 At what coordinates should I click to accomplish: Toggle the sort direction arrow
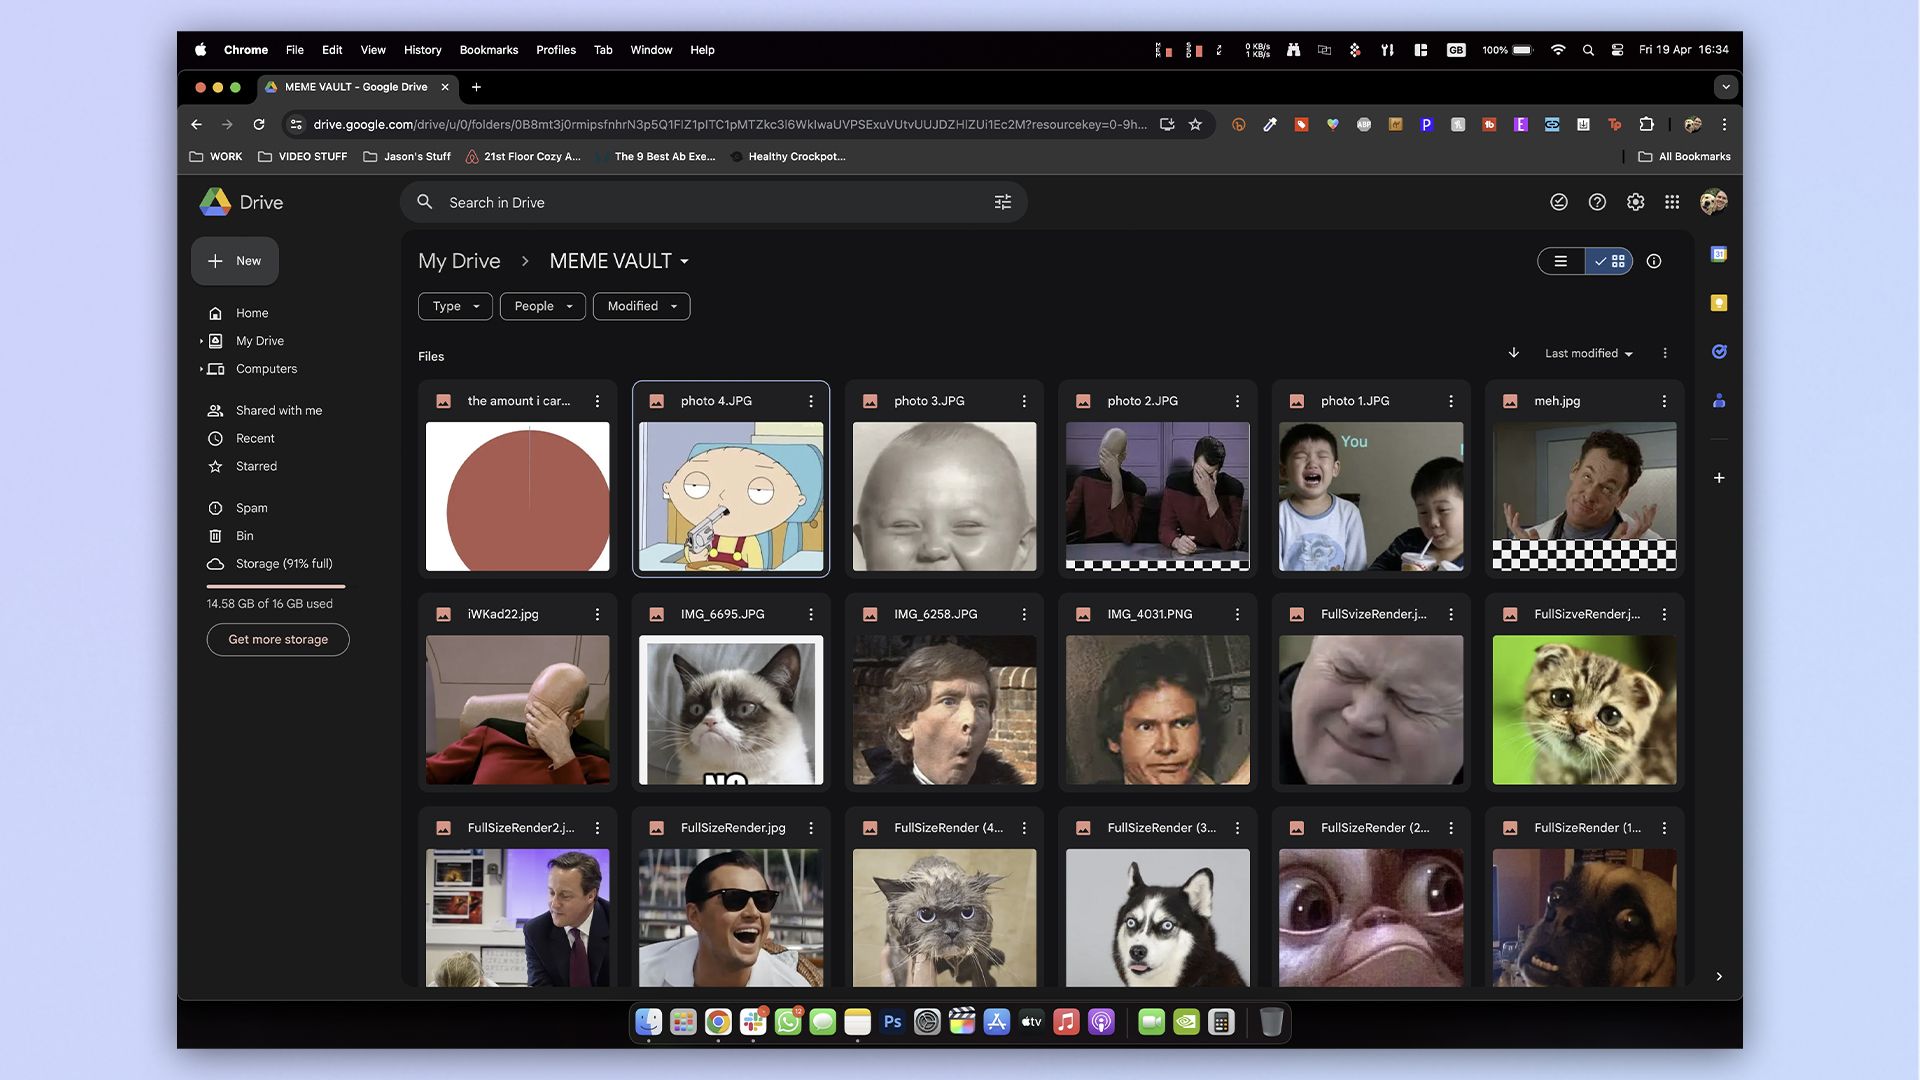pos(1513,353)
